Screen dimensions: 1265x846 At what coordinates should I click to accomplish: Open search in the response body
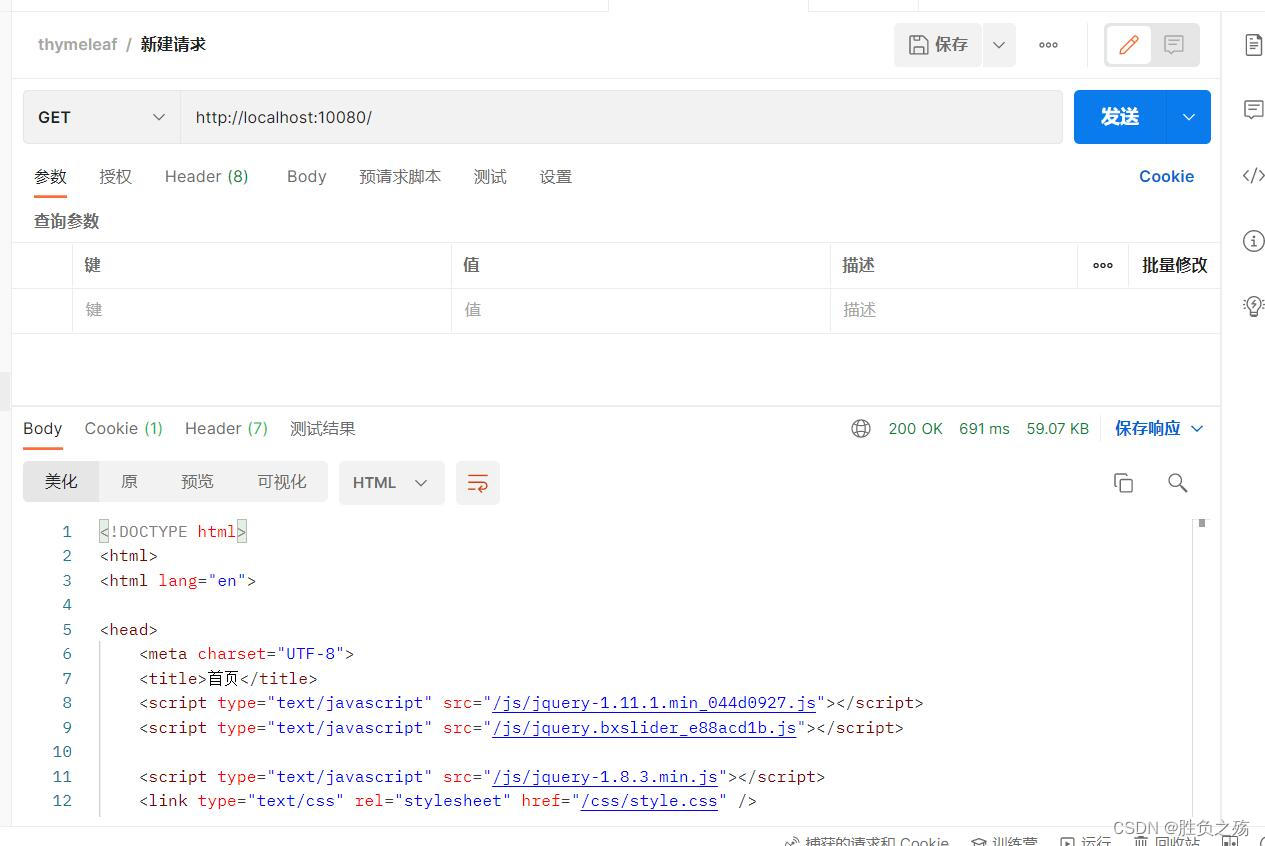pos(1177,483)
